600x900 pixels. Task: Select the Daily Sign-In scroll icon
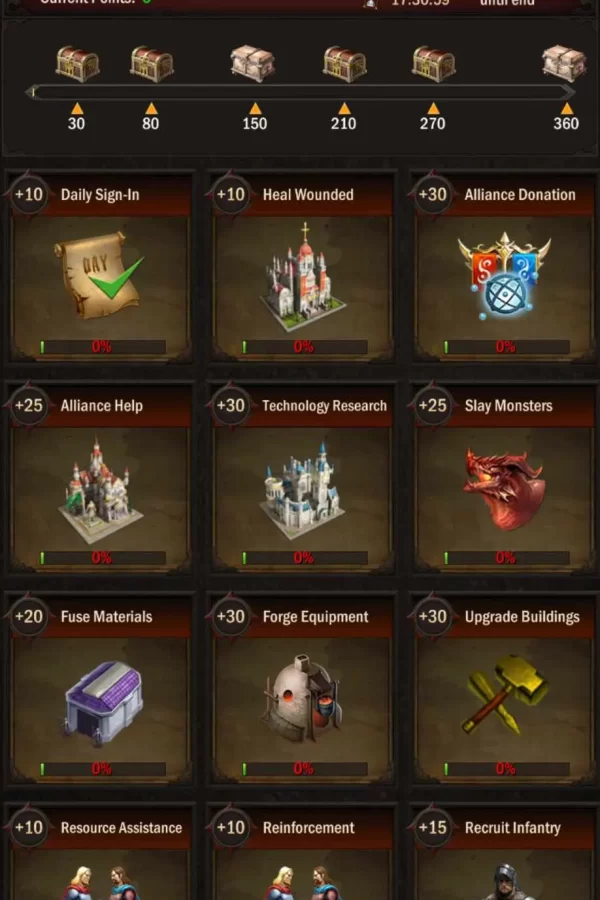(99, 274)
